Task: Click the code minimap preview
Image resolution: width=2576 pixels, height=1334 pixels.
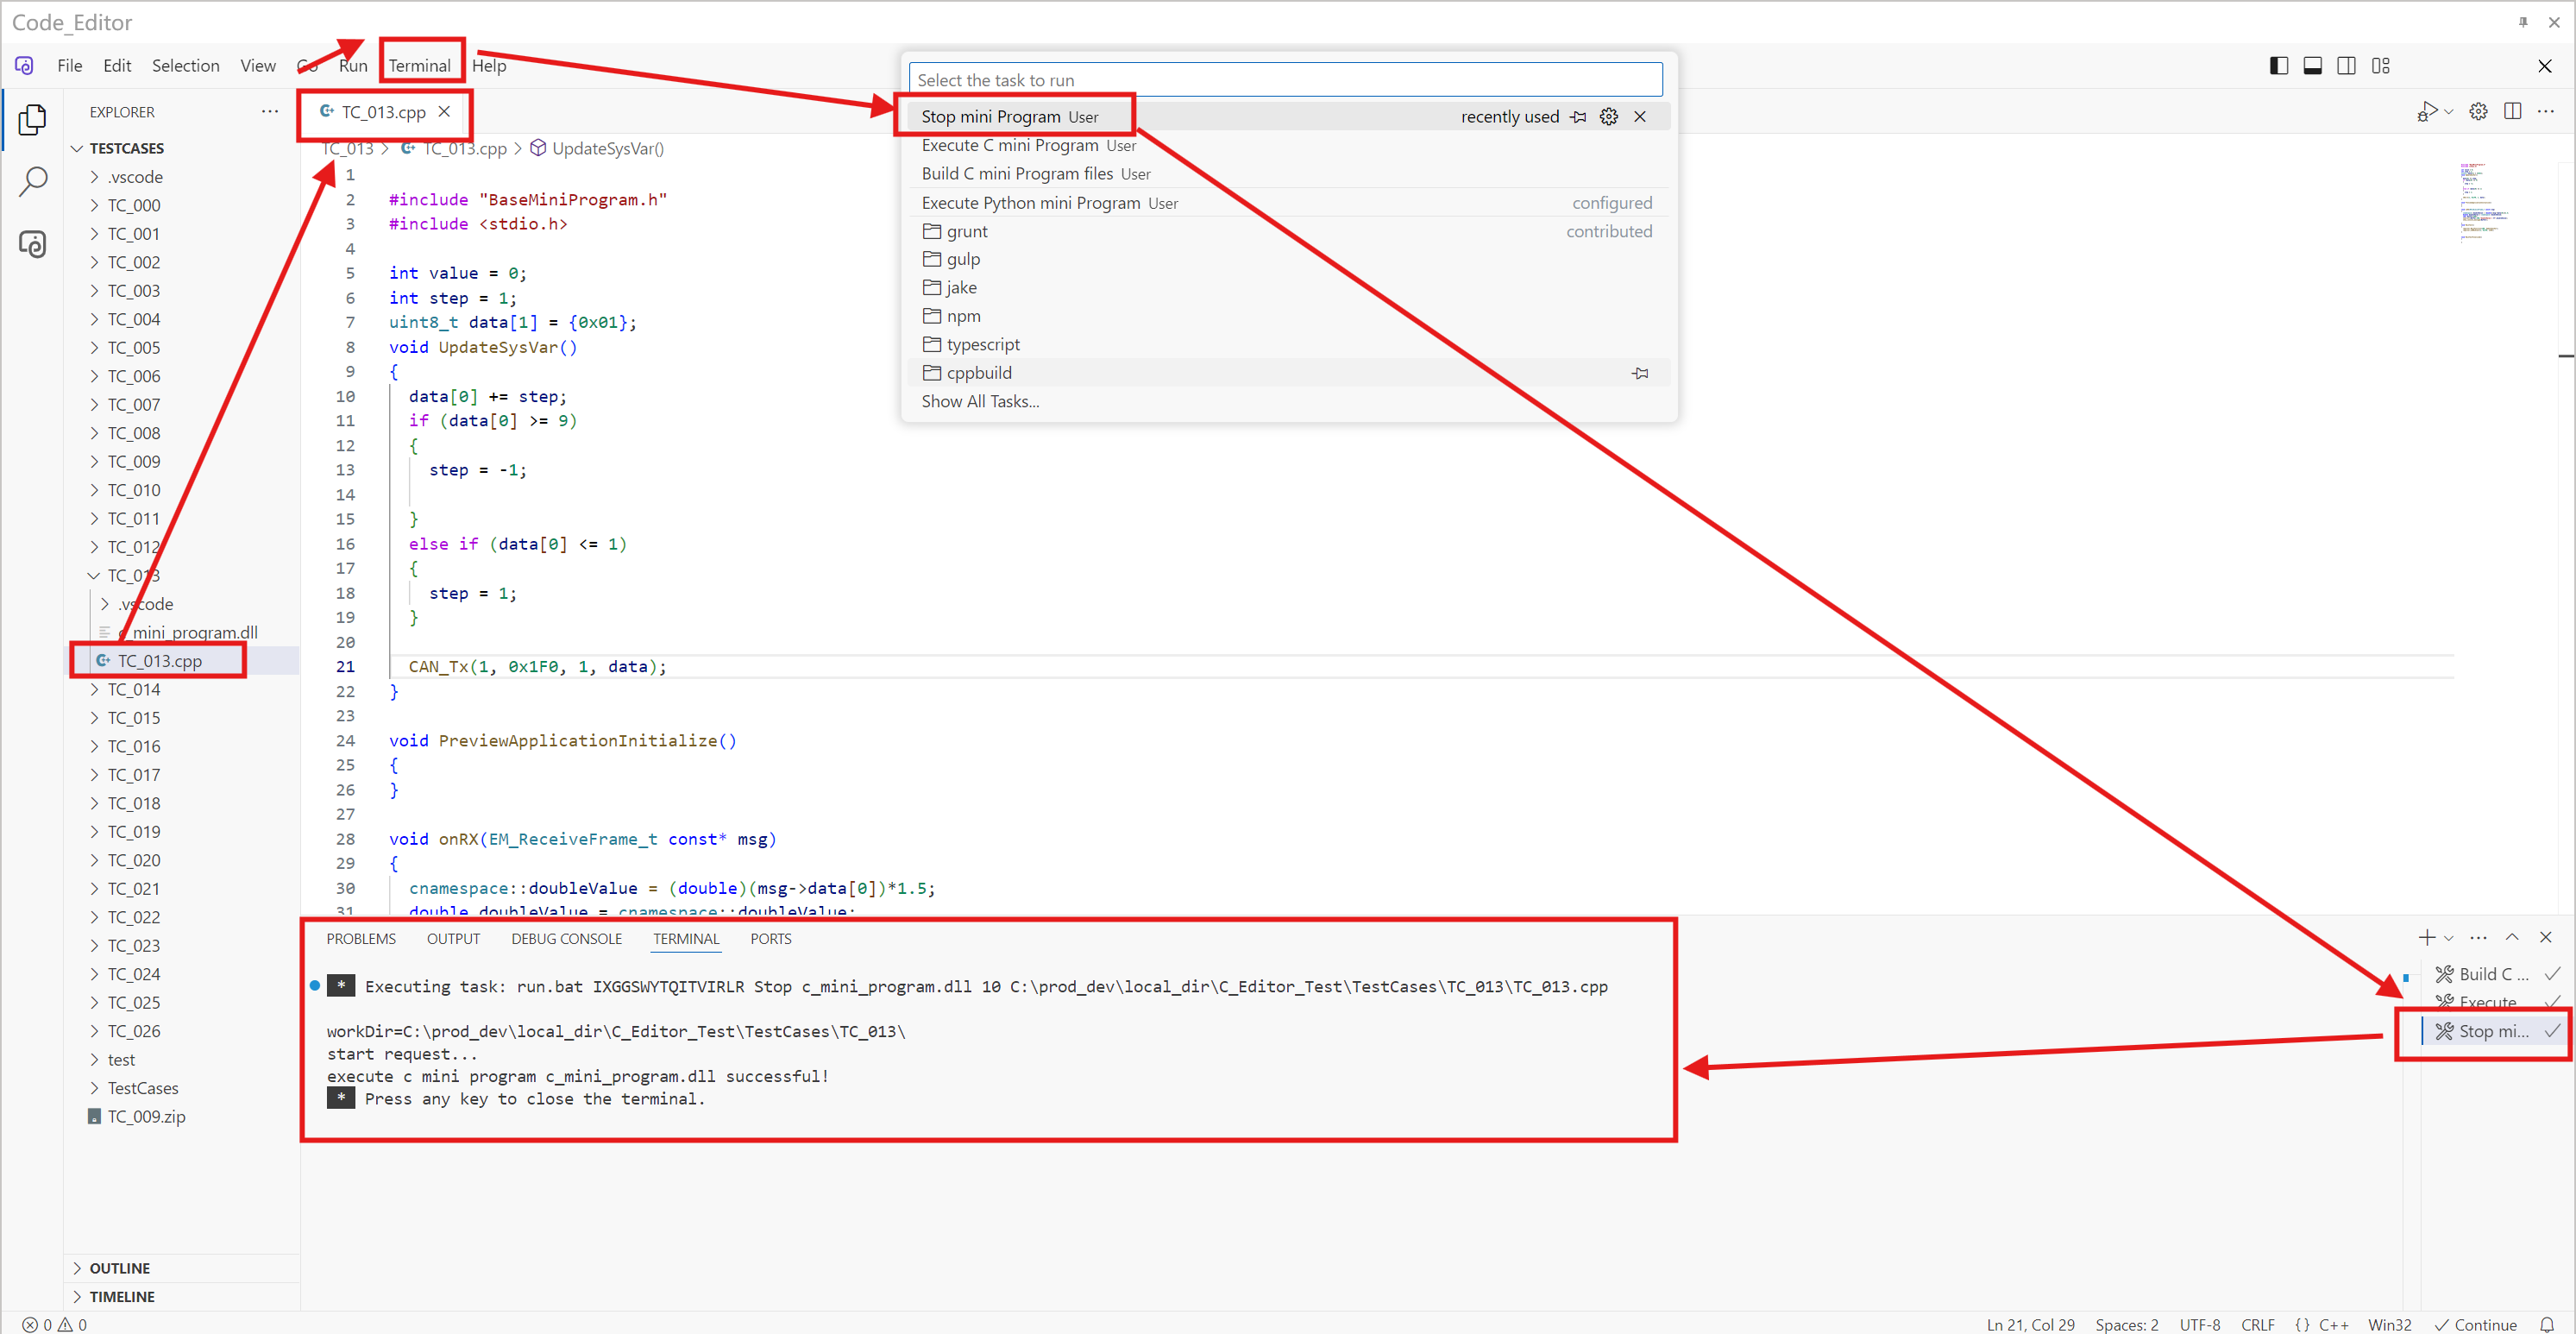Action: coord(2482,200)
